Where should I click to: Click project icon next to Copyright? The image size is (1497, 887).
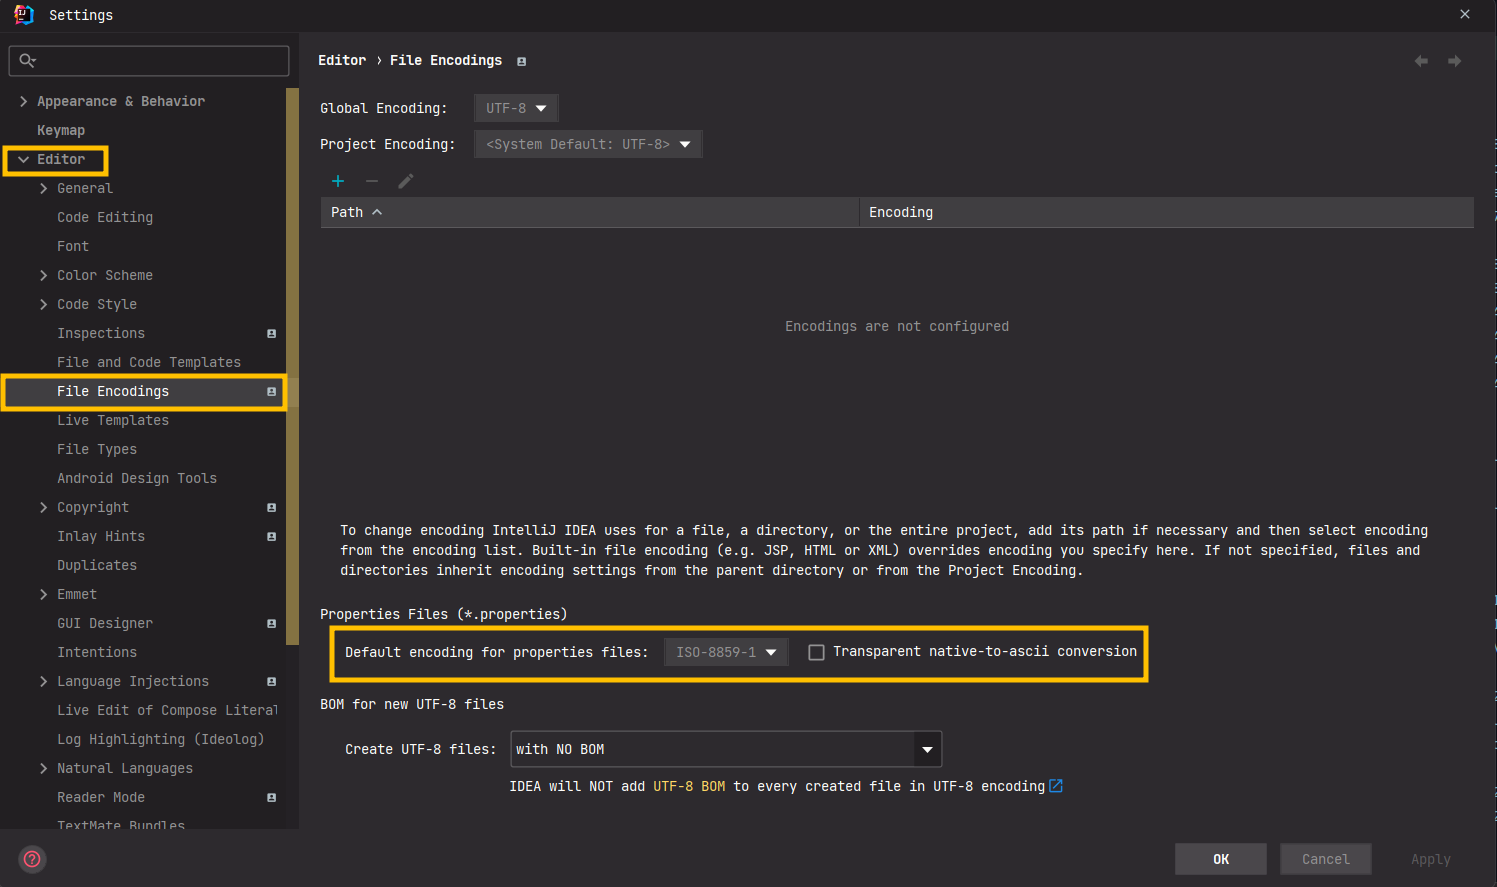[271, 508]
